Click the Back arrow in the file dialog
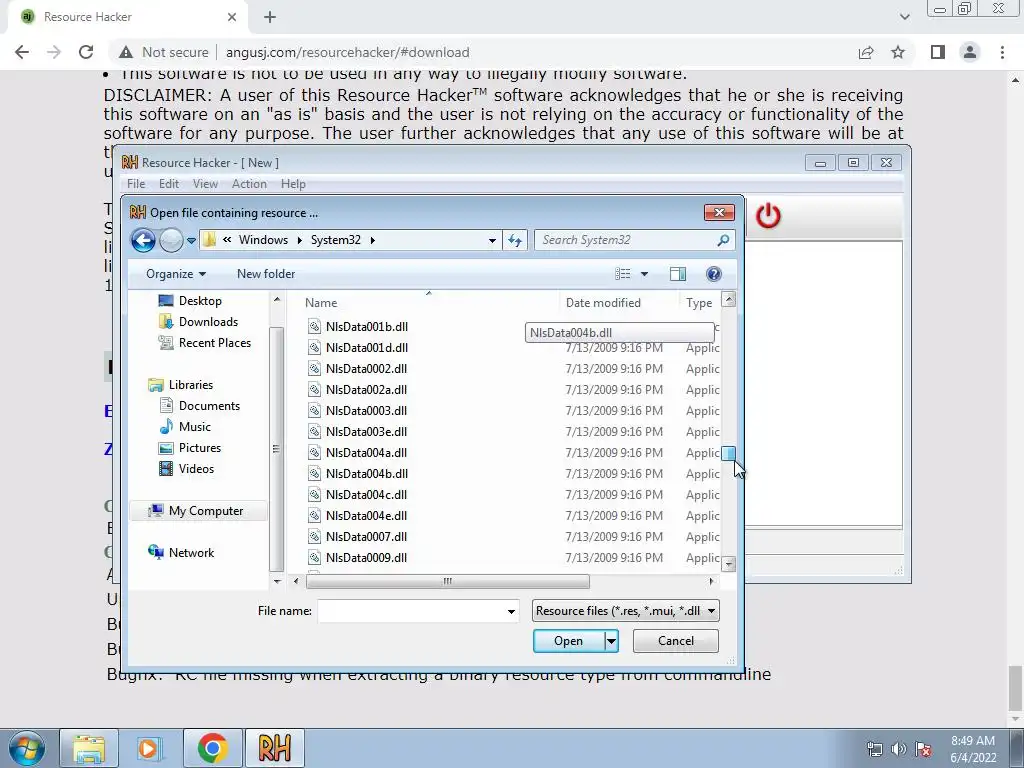 (143, 240)
